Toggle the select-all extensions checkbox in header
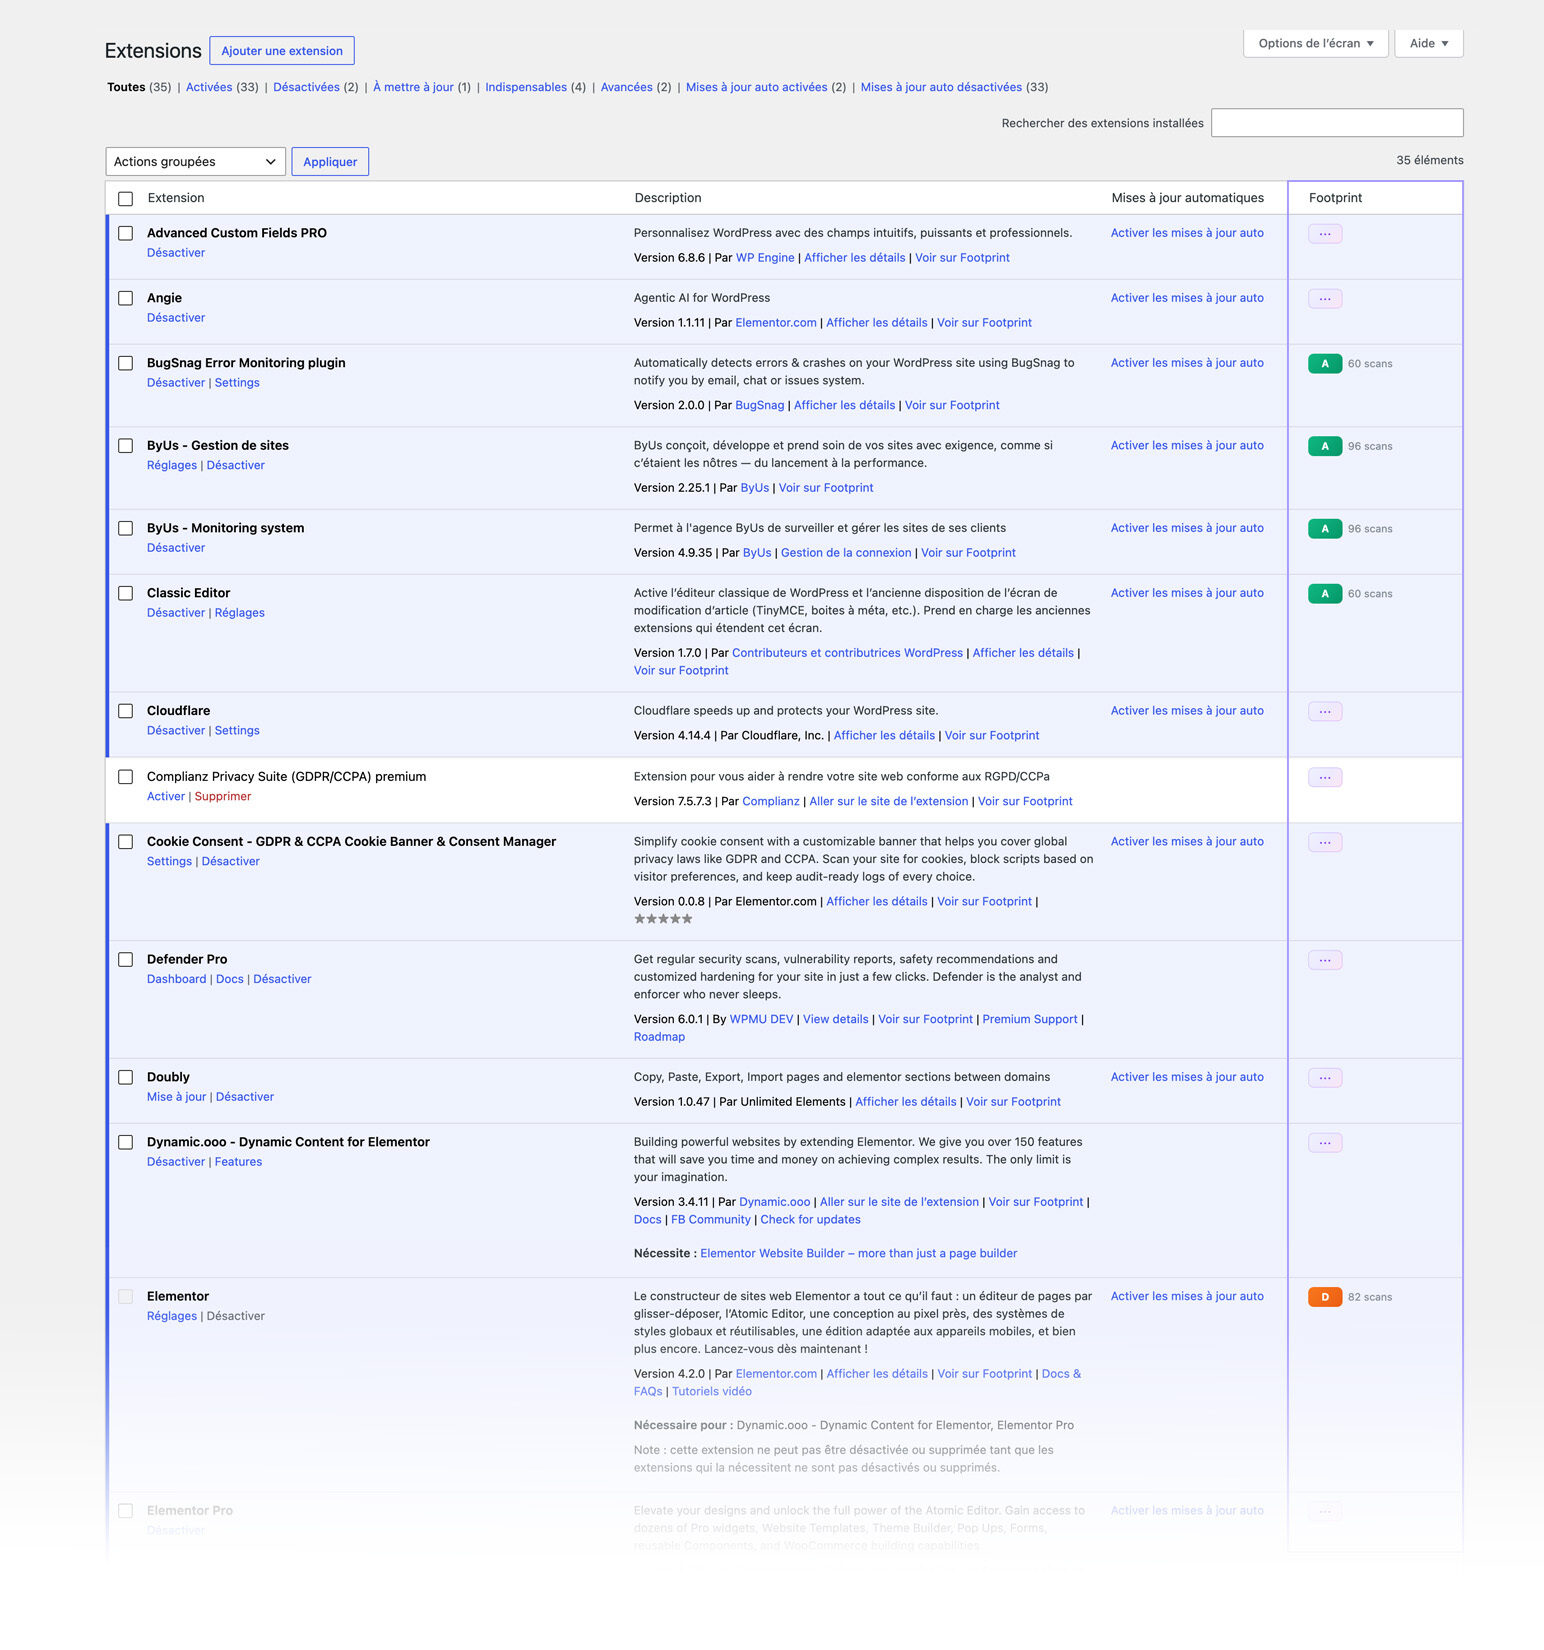Image resolution: width=1544 pixels, height=1650 pixels. coord(126,199)
